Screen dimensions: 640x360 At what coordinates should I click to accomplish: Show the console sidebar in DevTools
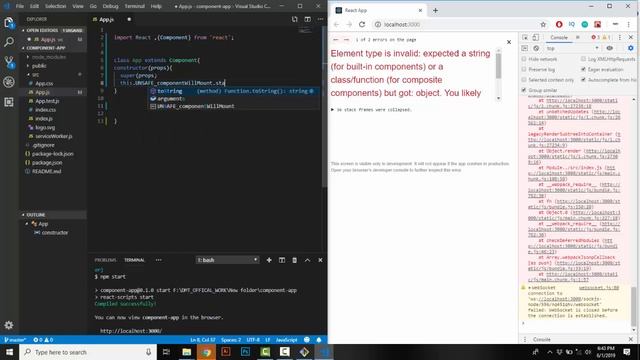525,48
